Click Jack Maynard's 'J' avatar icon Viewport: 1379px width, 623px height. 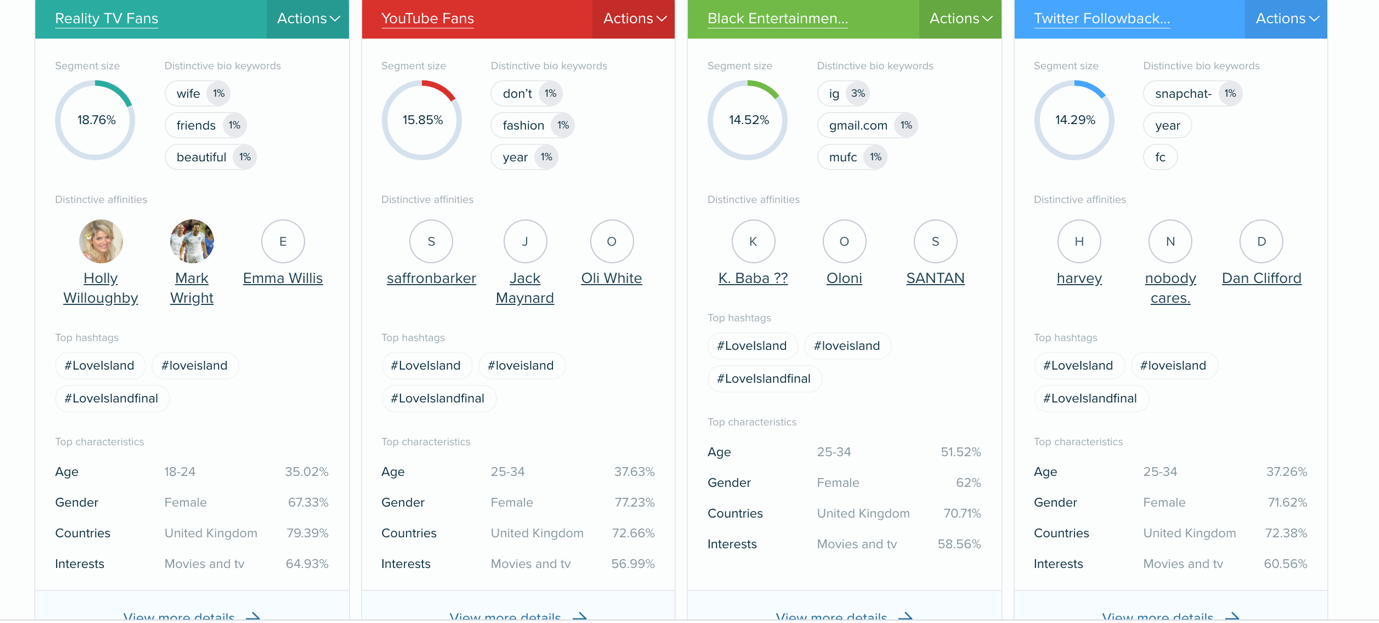[x=525, y=241]
